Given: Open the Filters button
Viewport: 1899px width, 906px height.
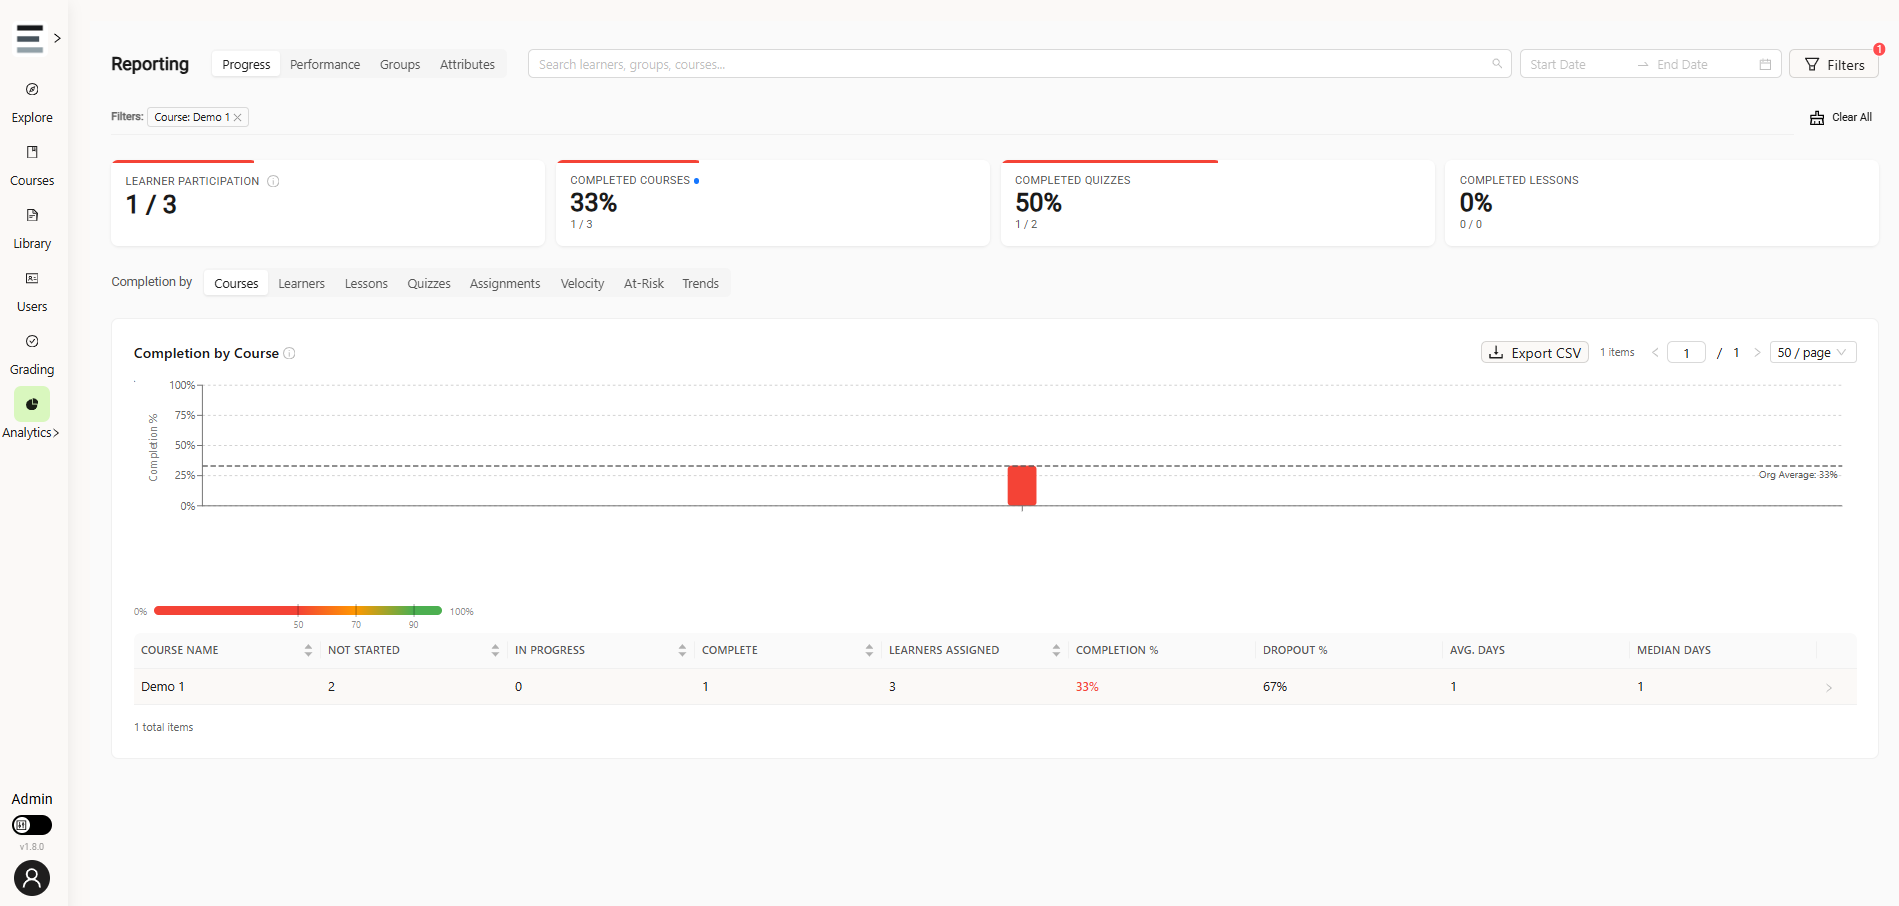Looking at the screenshot, I should pyautogui.click(x=1834, y=64).
